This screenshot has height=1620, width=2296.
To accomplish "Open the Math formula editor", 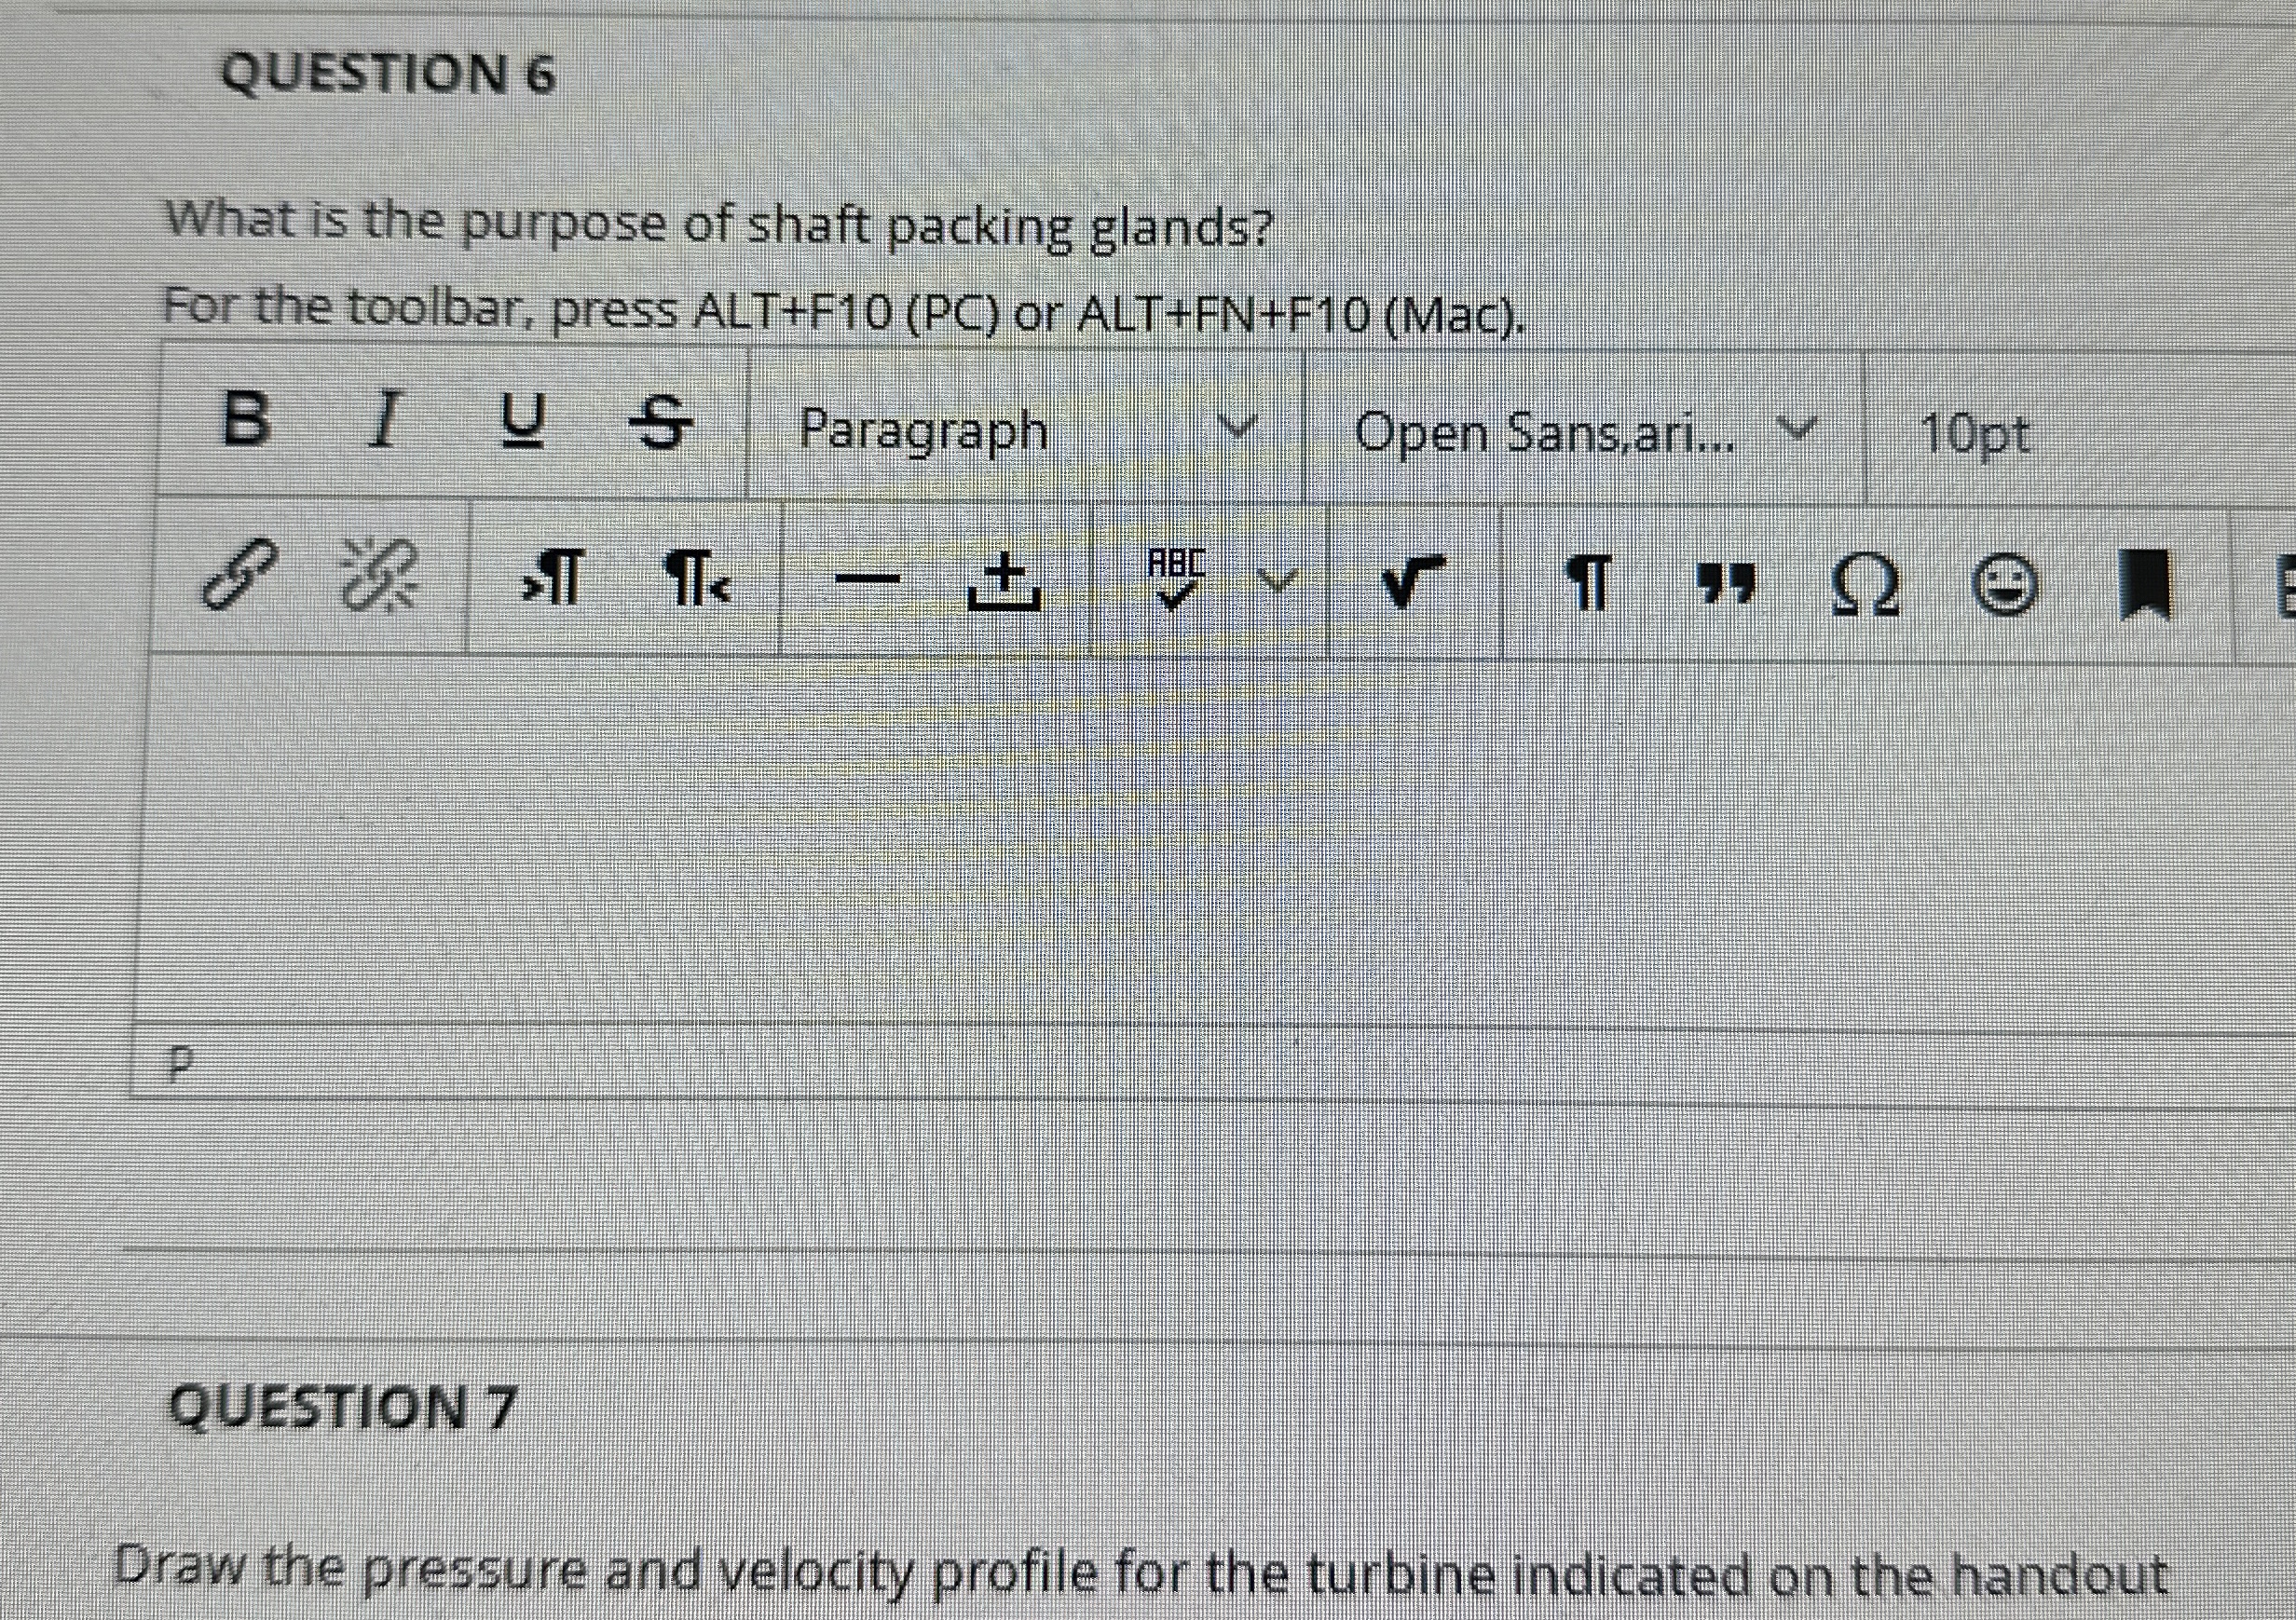I will coord(1420,585).
